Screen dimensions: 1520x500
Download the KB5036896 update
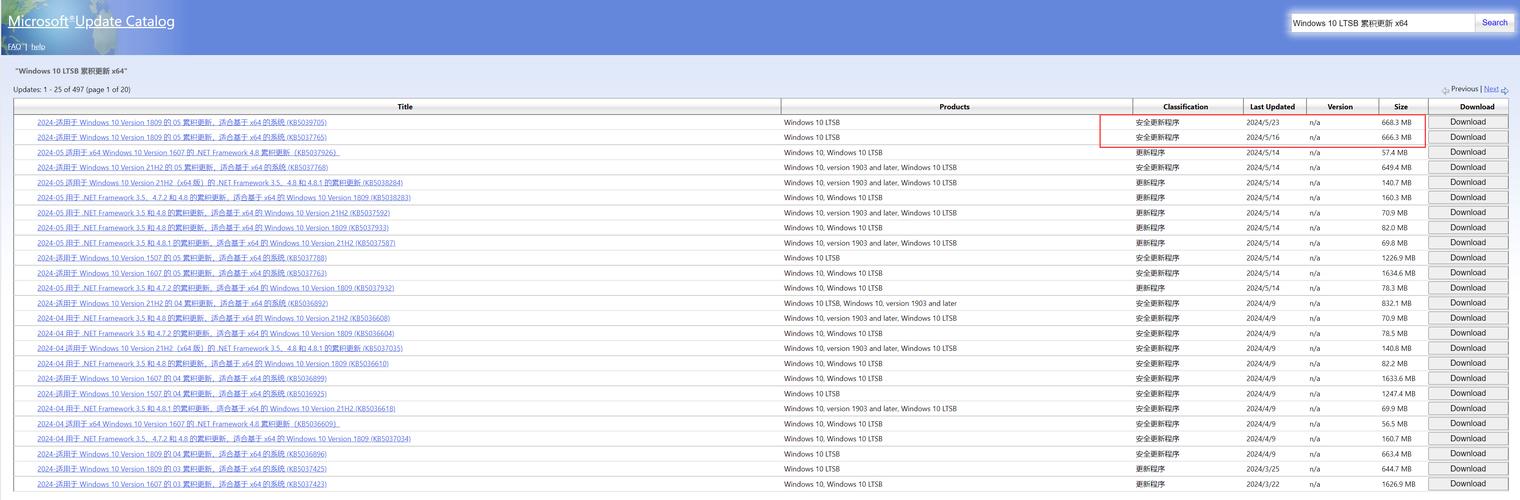(1468, 453)
